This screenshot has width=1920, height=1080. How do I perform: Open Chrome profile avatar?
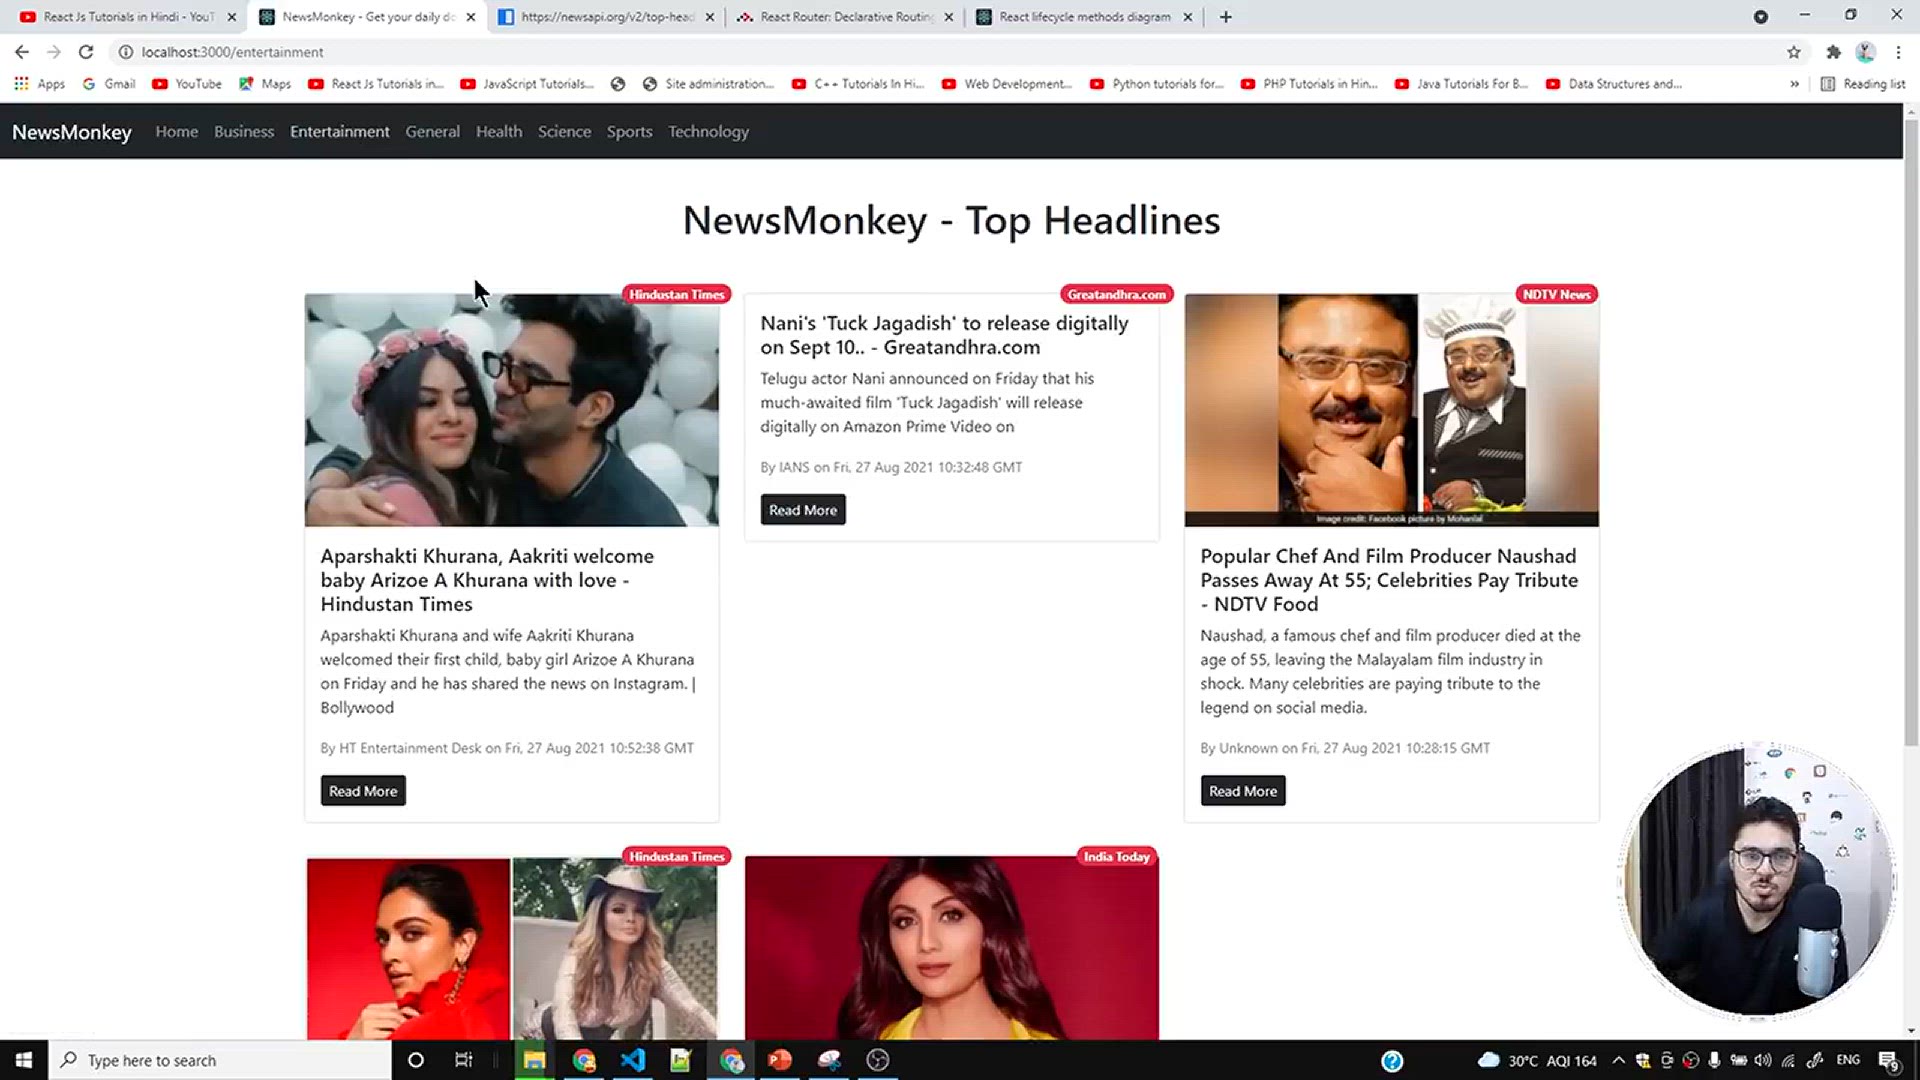[x=1865, y=52]
